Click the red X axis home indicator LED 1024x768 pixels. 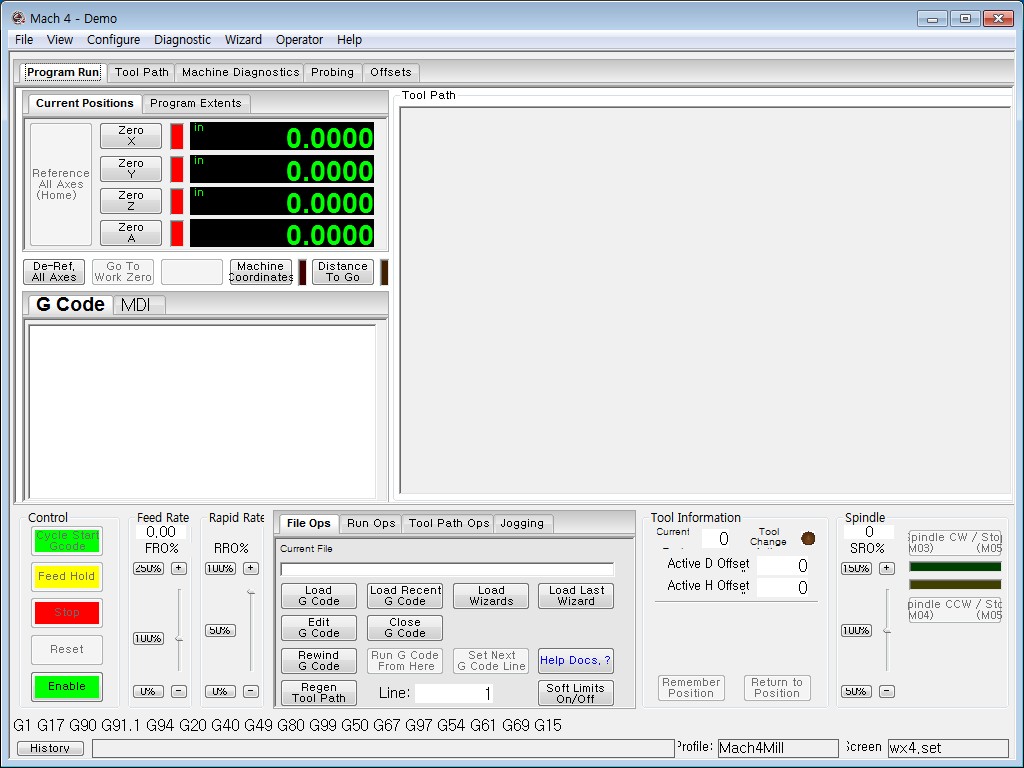click(x=176, y=136)
